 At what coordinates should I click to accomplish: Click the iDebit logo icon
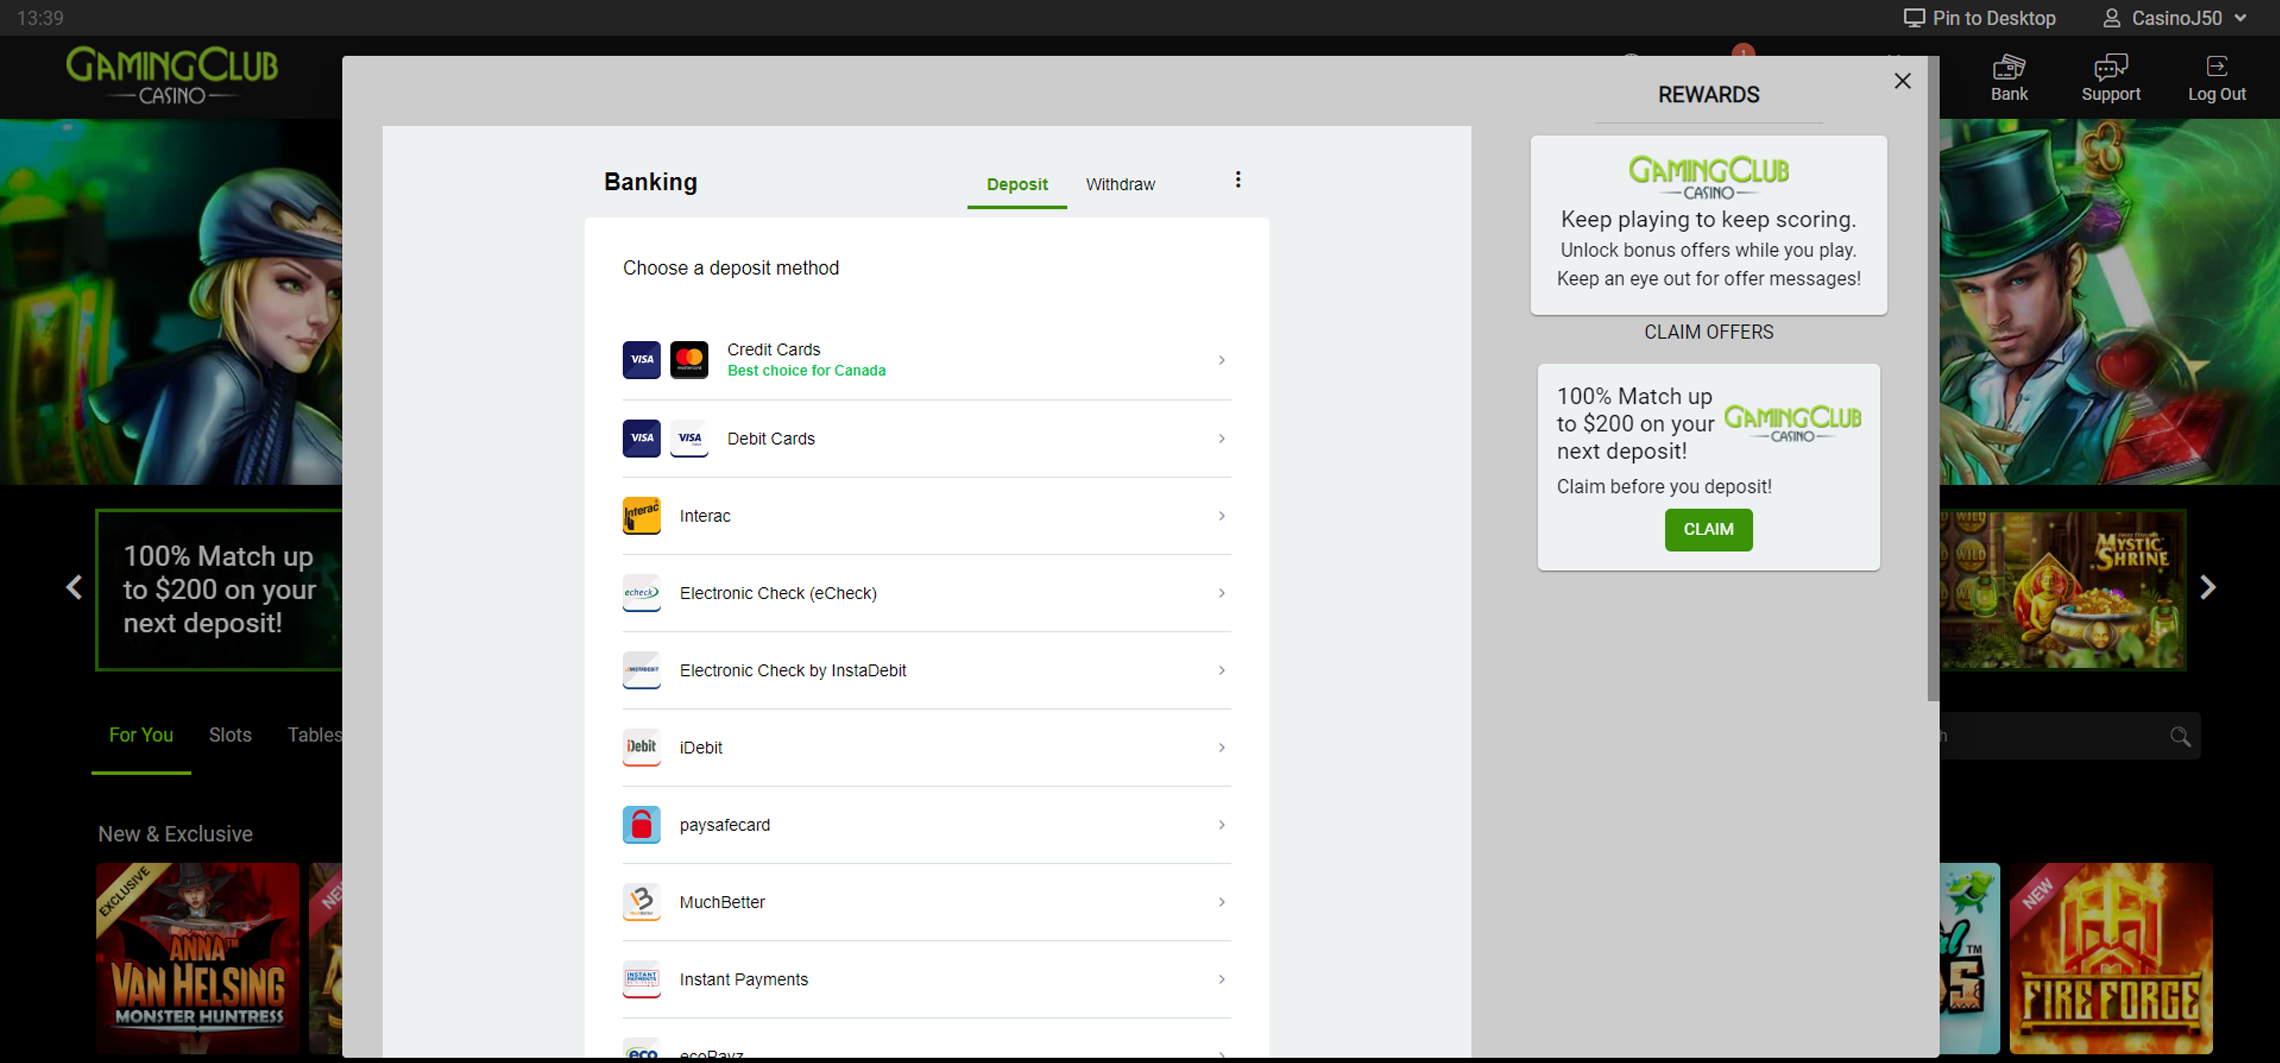pos(641,747)
